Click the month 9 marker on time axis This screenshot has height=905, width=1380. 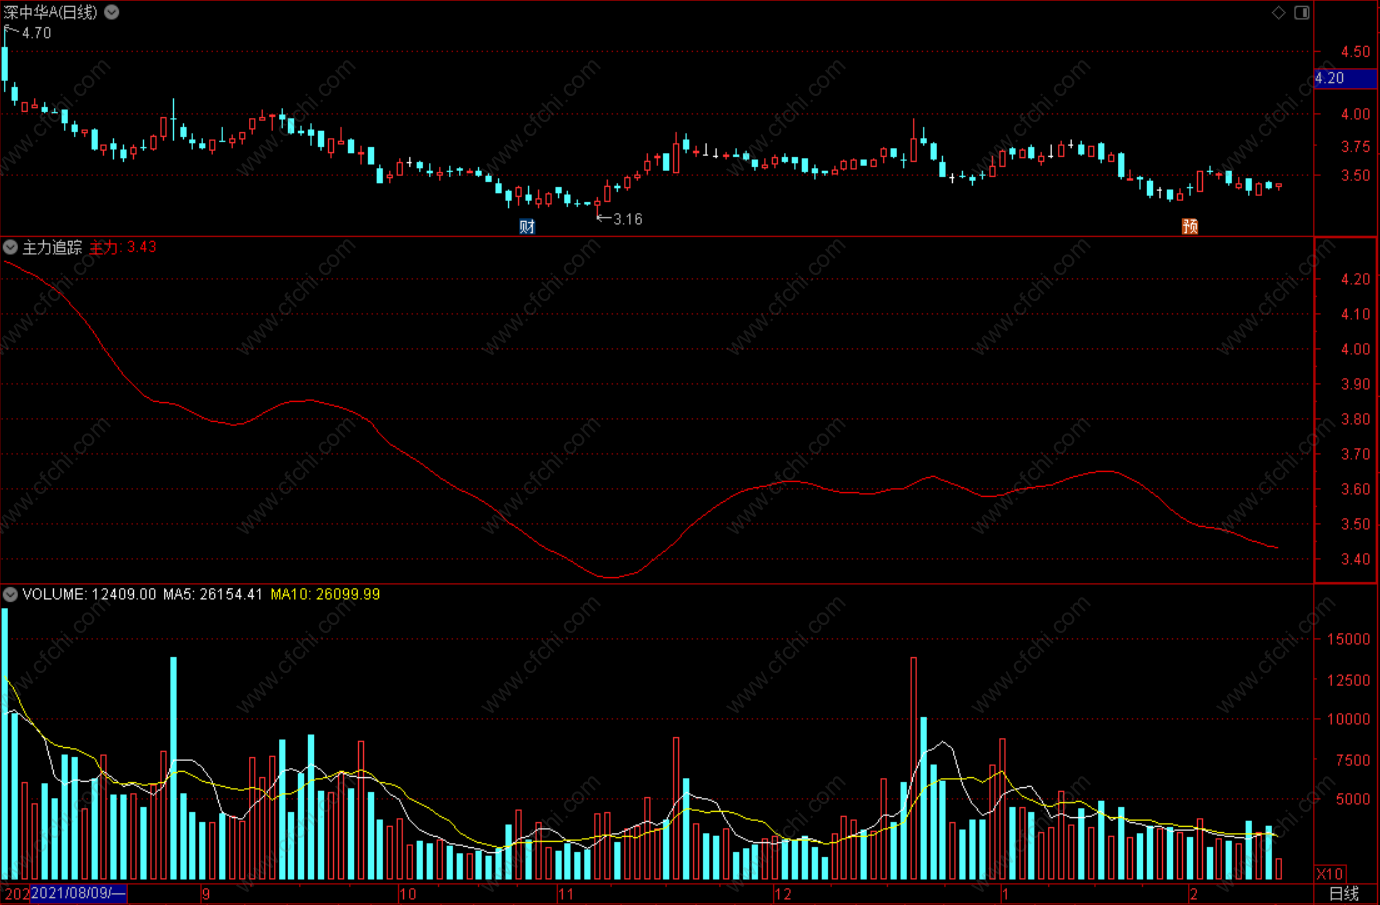(x=206, y=894)
